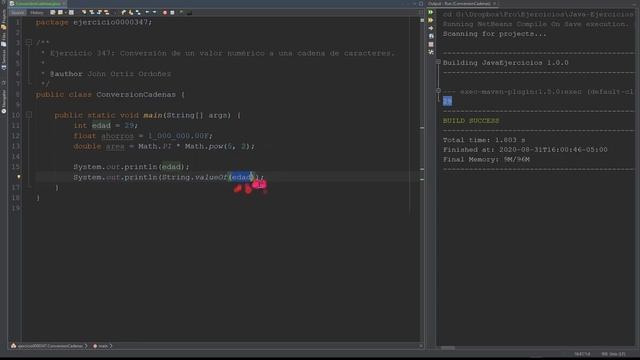This screenshot has height=360, width=640.
Task: Switch to the History view tab
Action: coord(36,13)
